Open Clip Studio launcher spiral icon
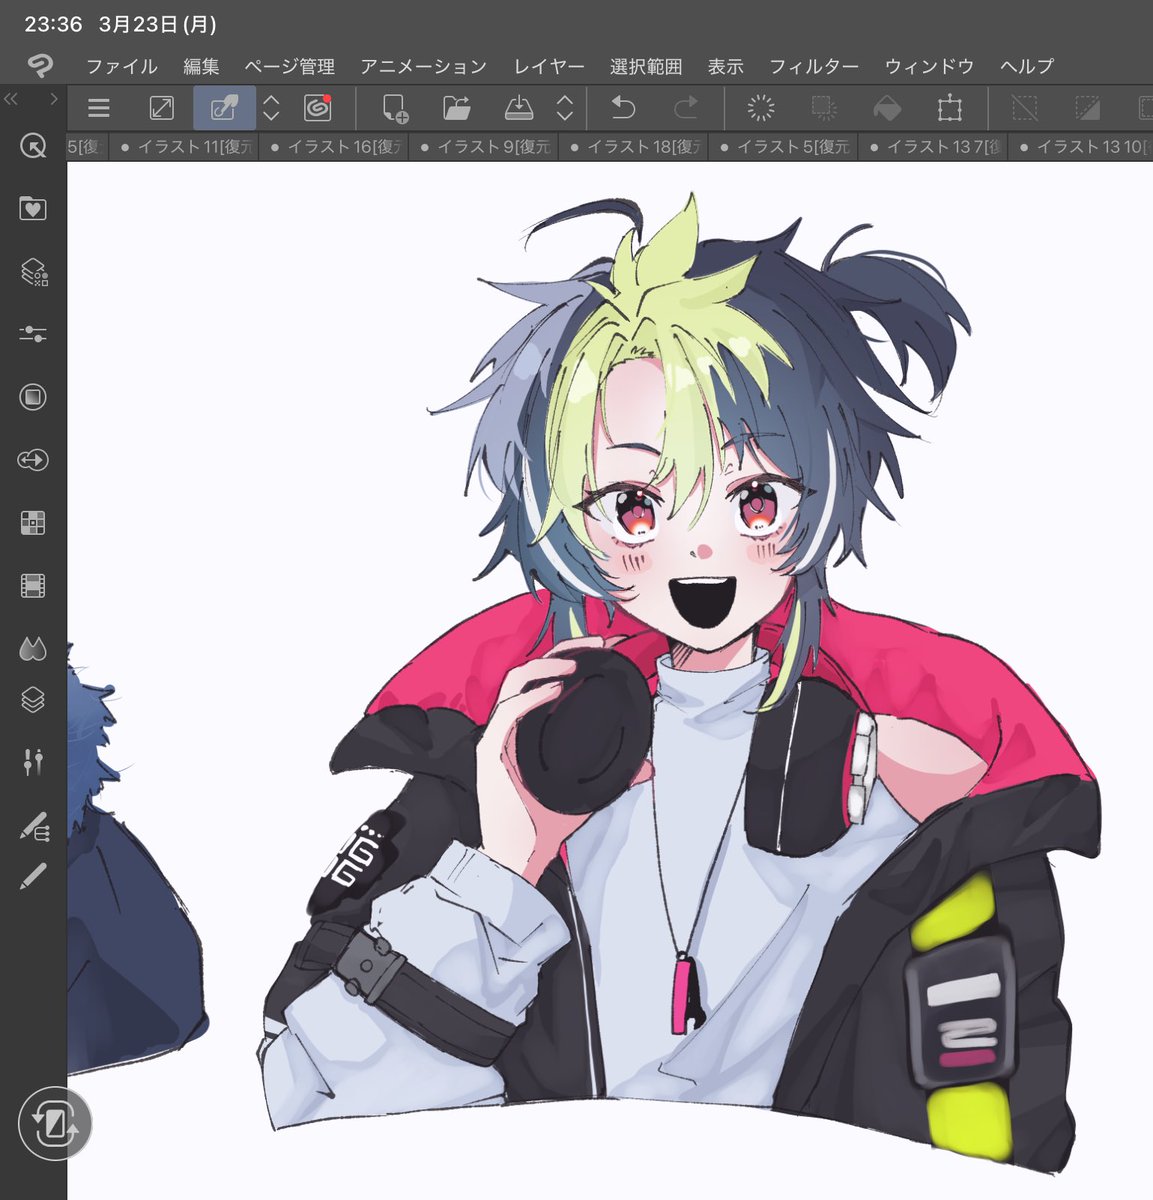Viewport: 1153px width, 1200px height. pyautogui.click(x=318, y=108)
